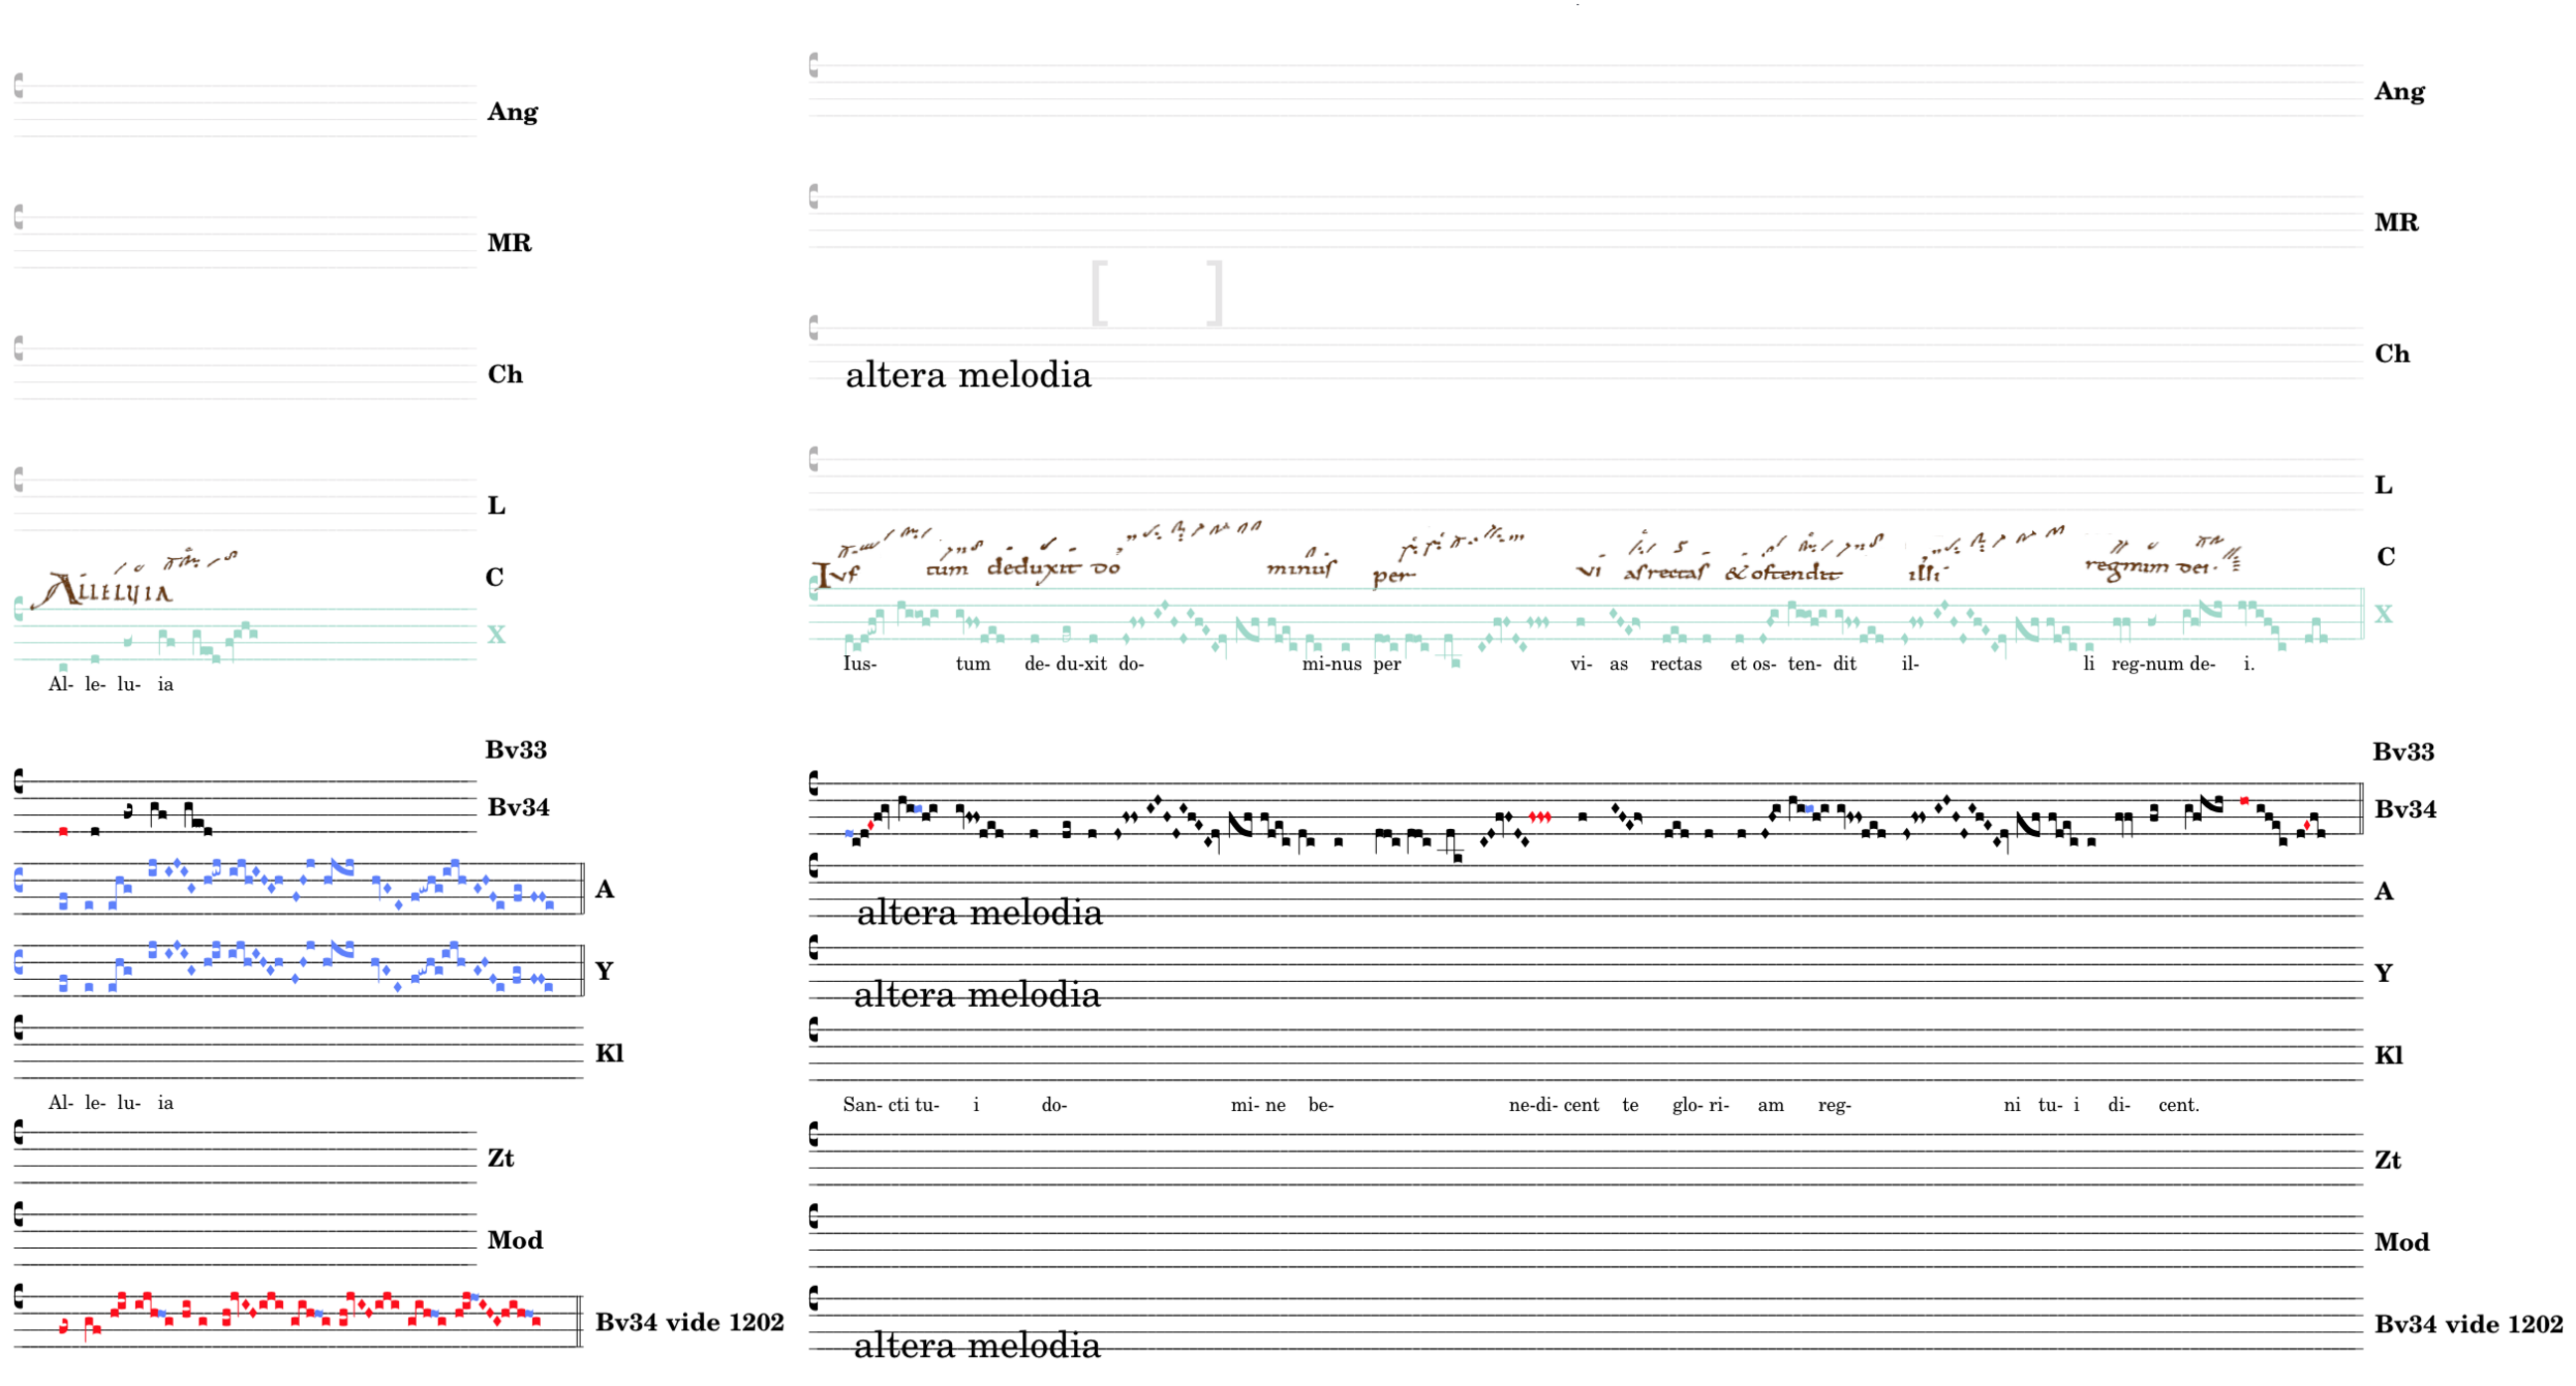Click the final double barline of right Bv34 staff
The width and height of the screenshot is (2576, 1386).
[x=2360, y=808]
